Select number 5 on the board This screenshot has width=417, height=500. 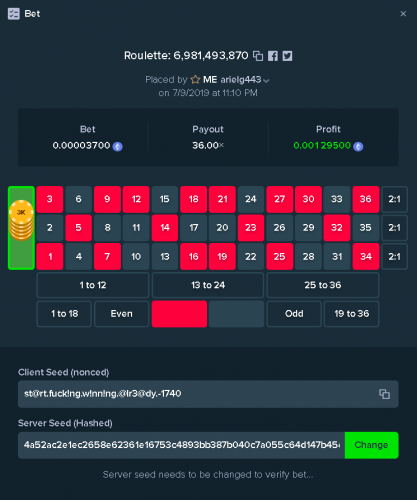(79, 228)
